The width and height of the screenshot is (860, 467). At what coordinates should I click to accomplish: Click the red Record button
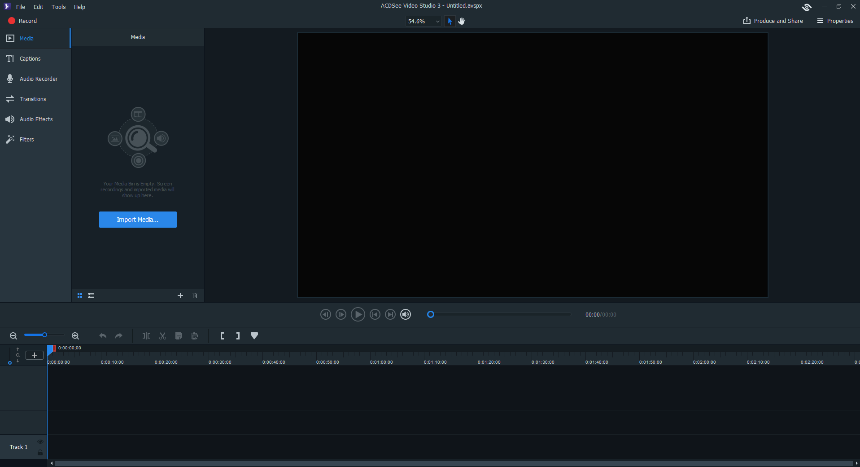(x=22, y=21)
